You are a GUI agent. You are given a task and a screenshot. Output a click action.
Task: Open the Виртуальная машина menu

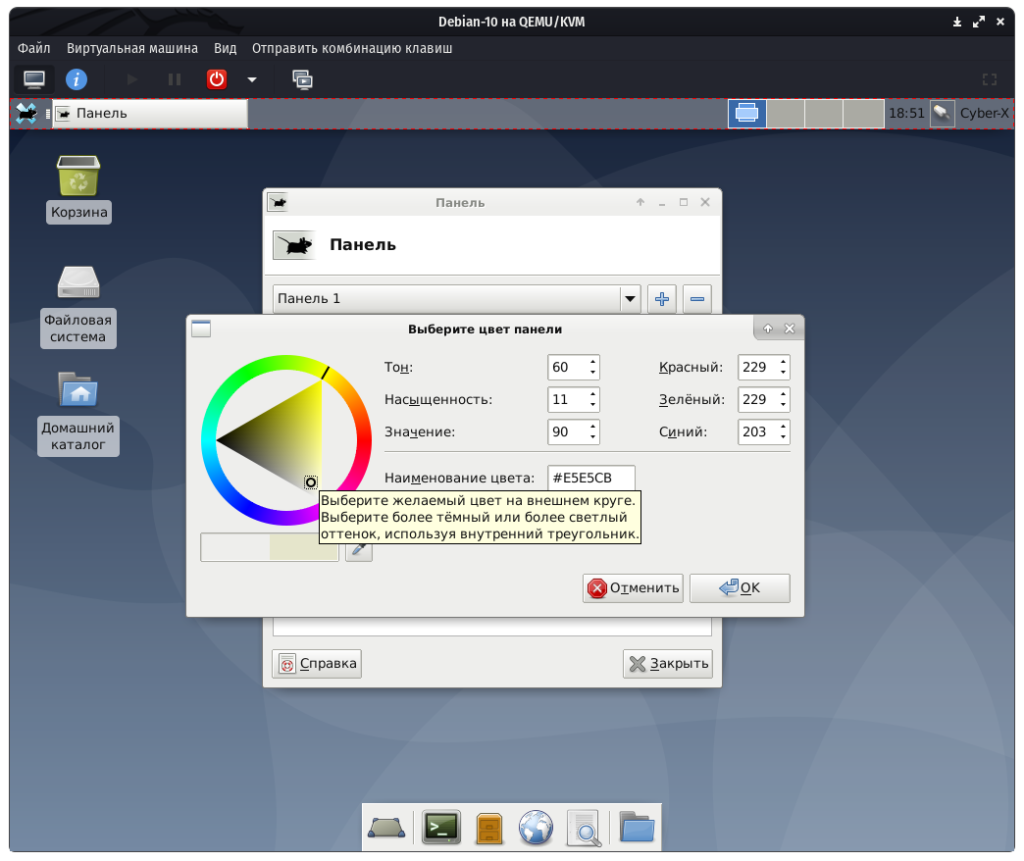coord(132,48)
